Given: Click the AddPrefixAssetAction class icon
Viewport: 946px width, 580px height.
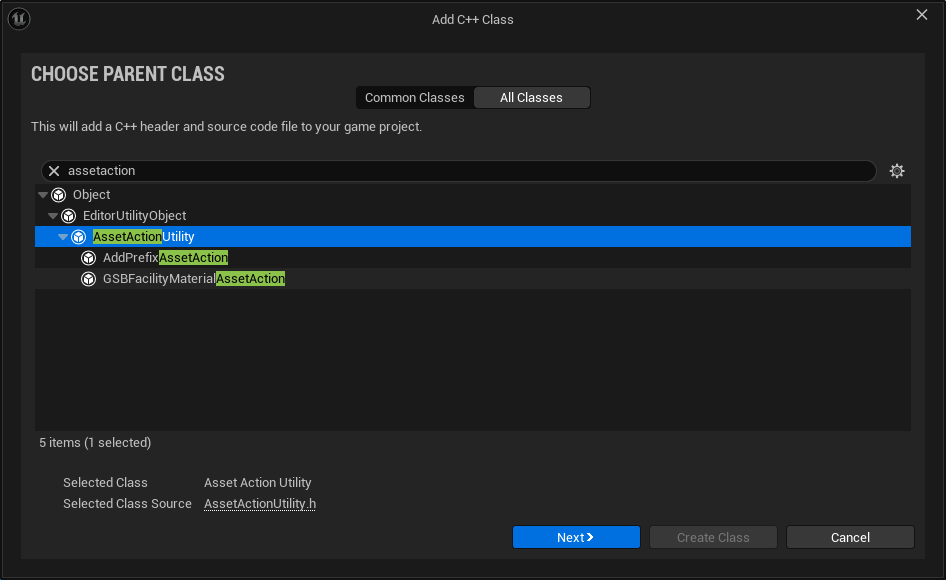Looking at the screenshot, I should [x=89, y=258].
